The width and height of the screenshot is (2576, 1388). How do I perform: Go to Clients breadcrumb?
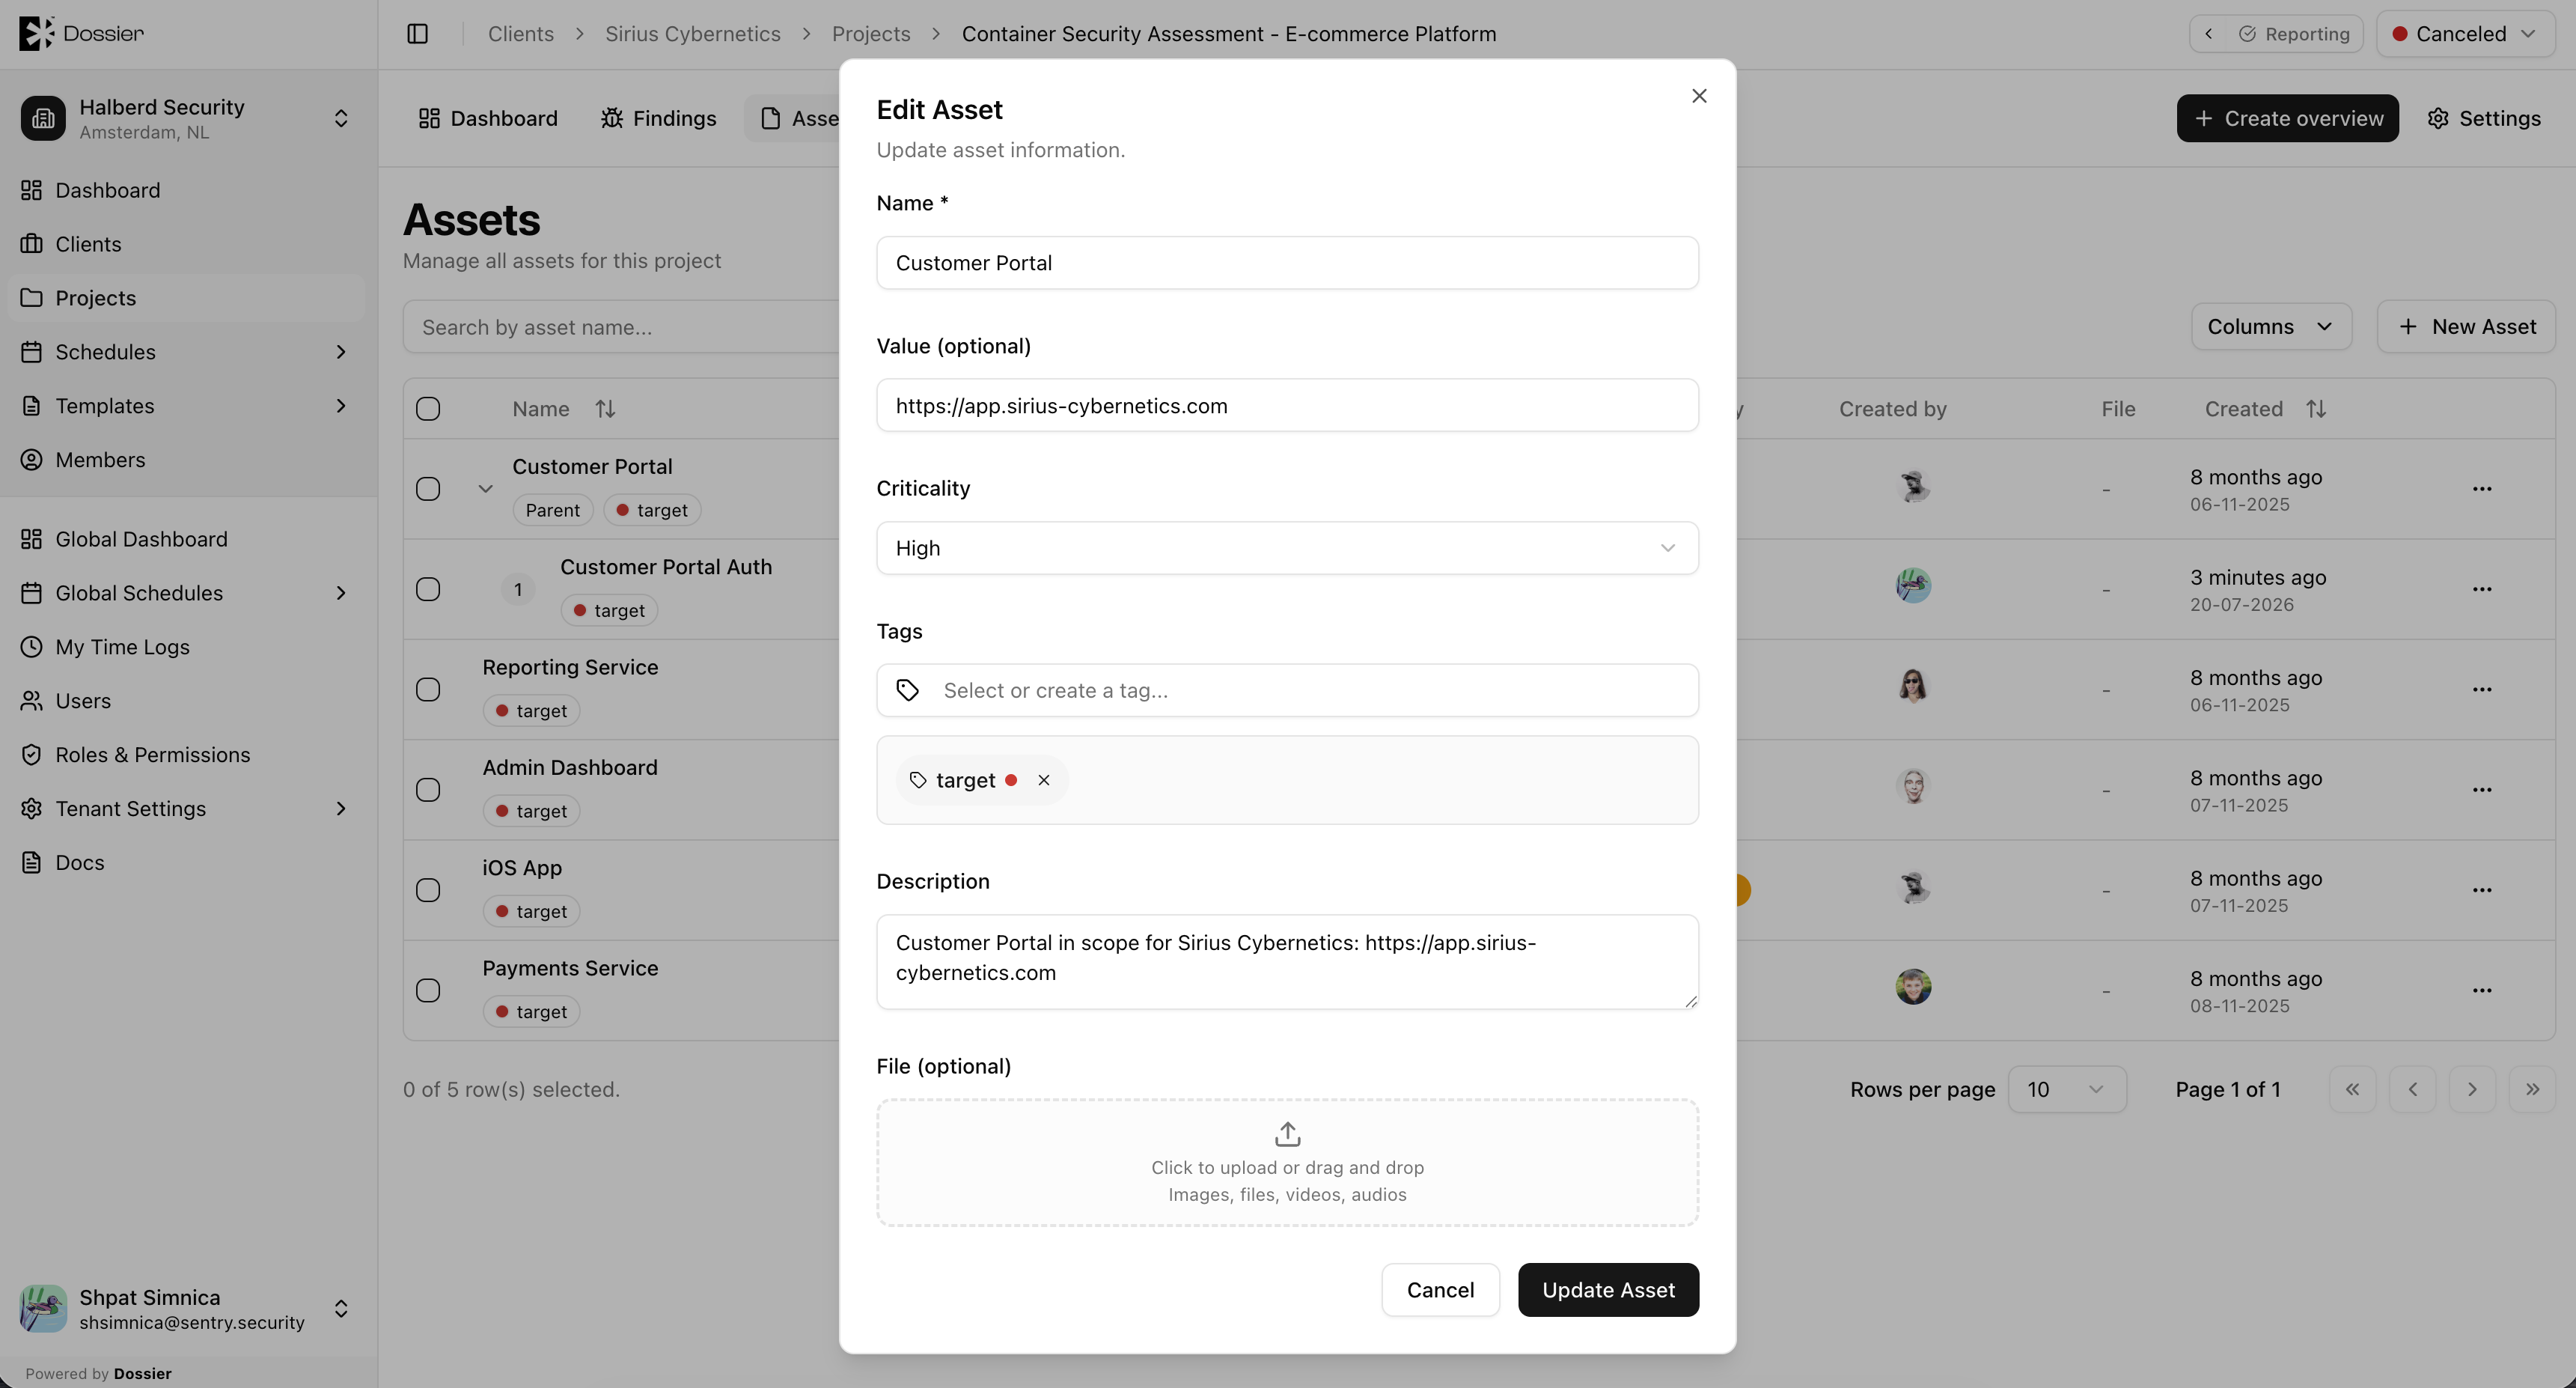click(x=520, y=34)
